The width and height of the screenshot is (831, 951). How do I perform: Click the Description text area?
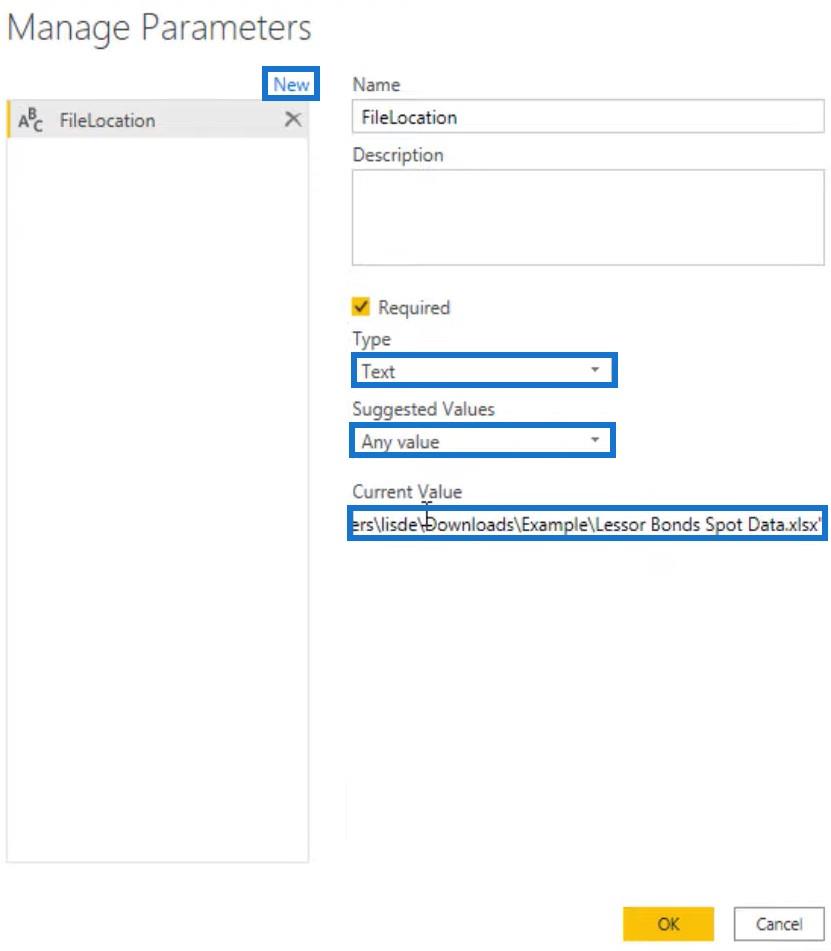[588, 218]
